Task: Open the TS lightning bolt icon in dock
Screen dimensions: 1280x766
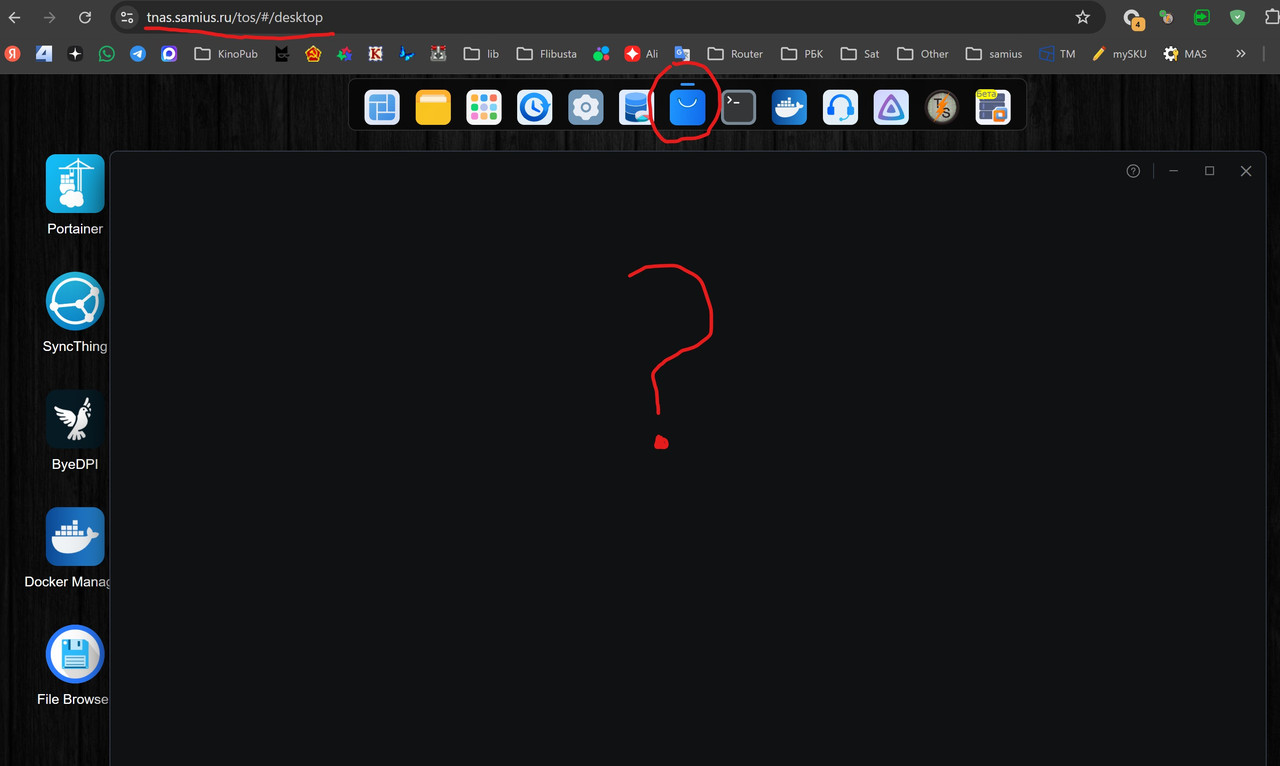Action: tap(941, 107)
